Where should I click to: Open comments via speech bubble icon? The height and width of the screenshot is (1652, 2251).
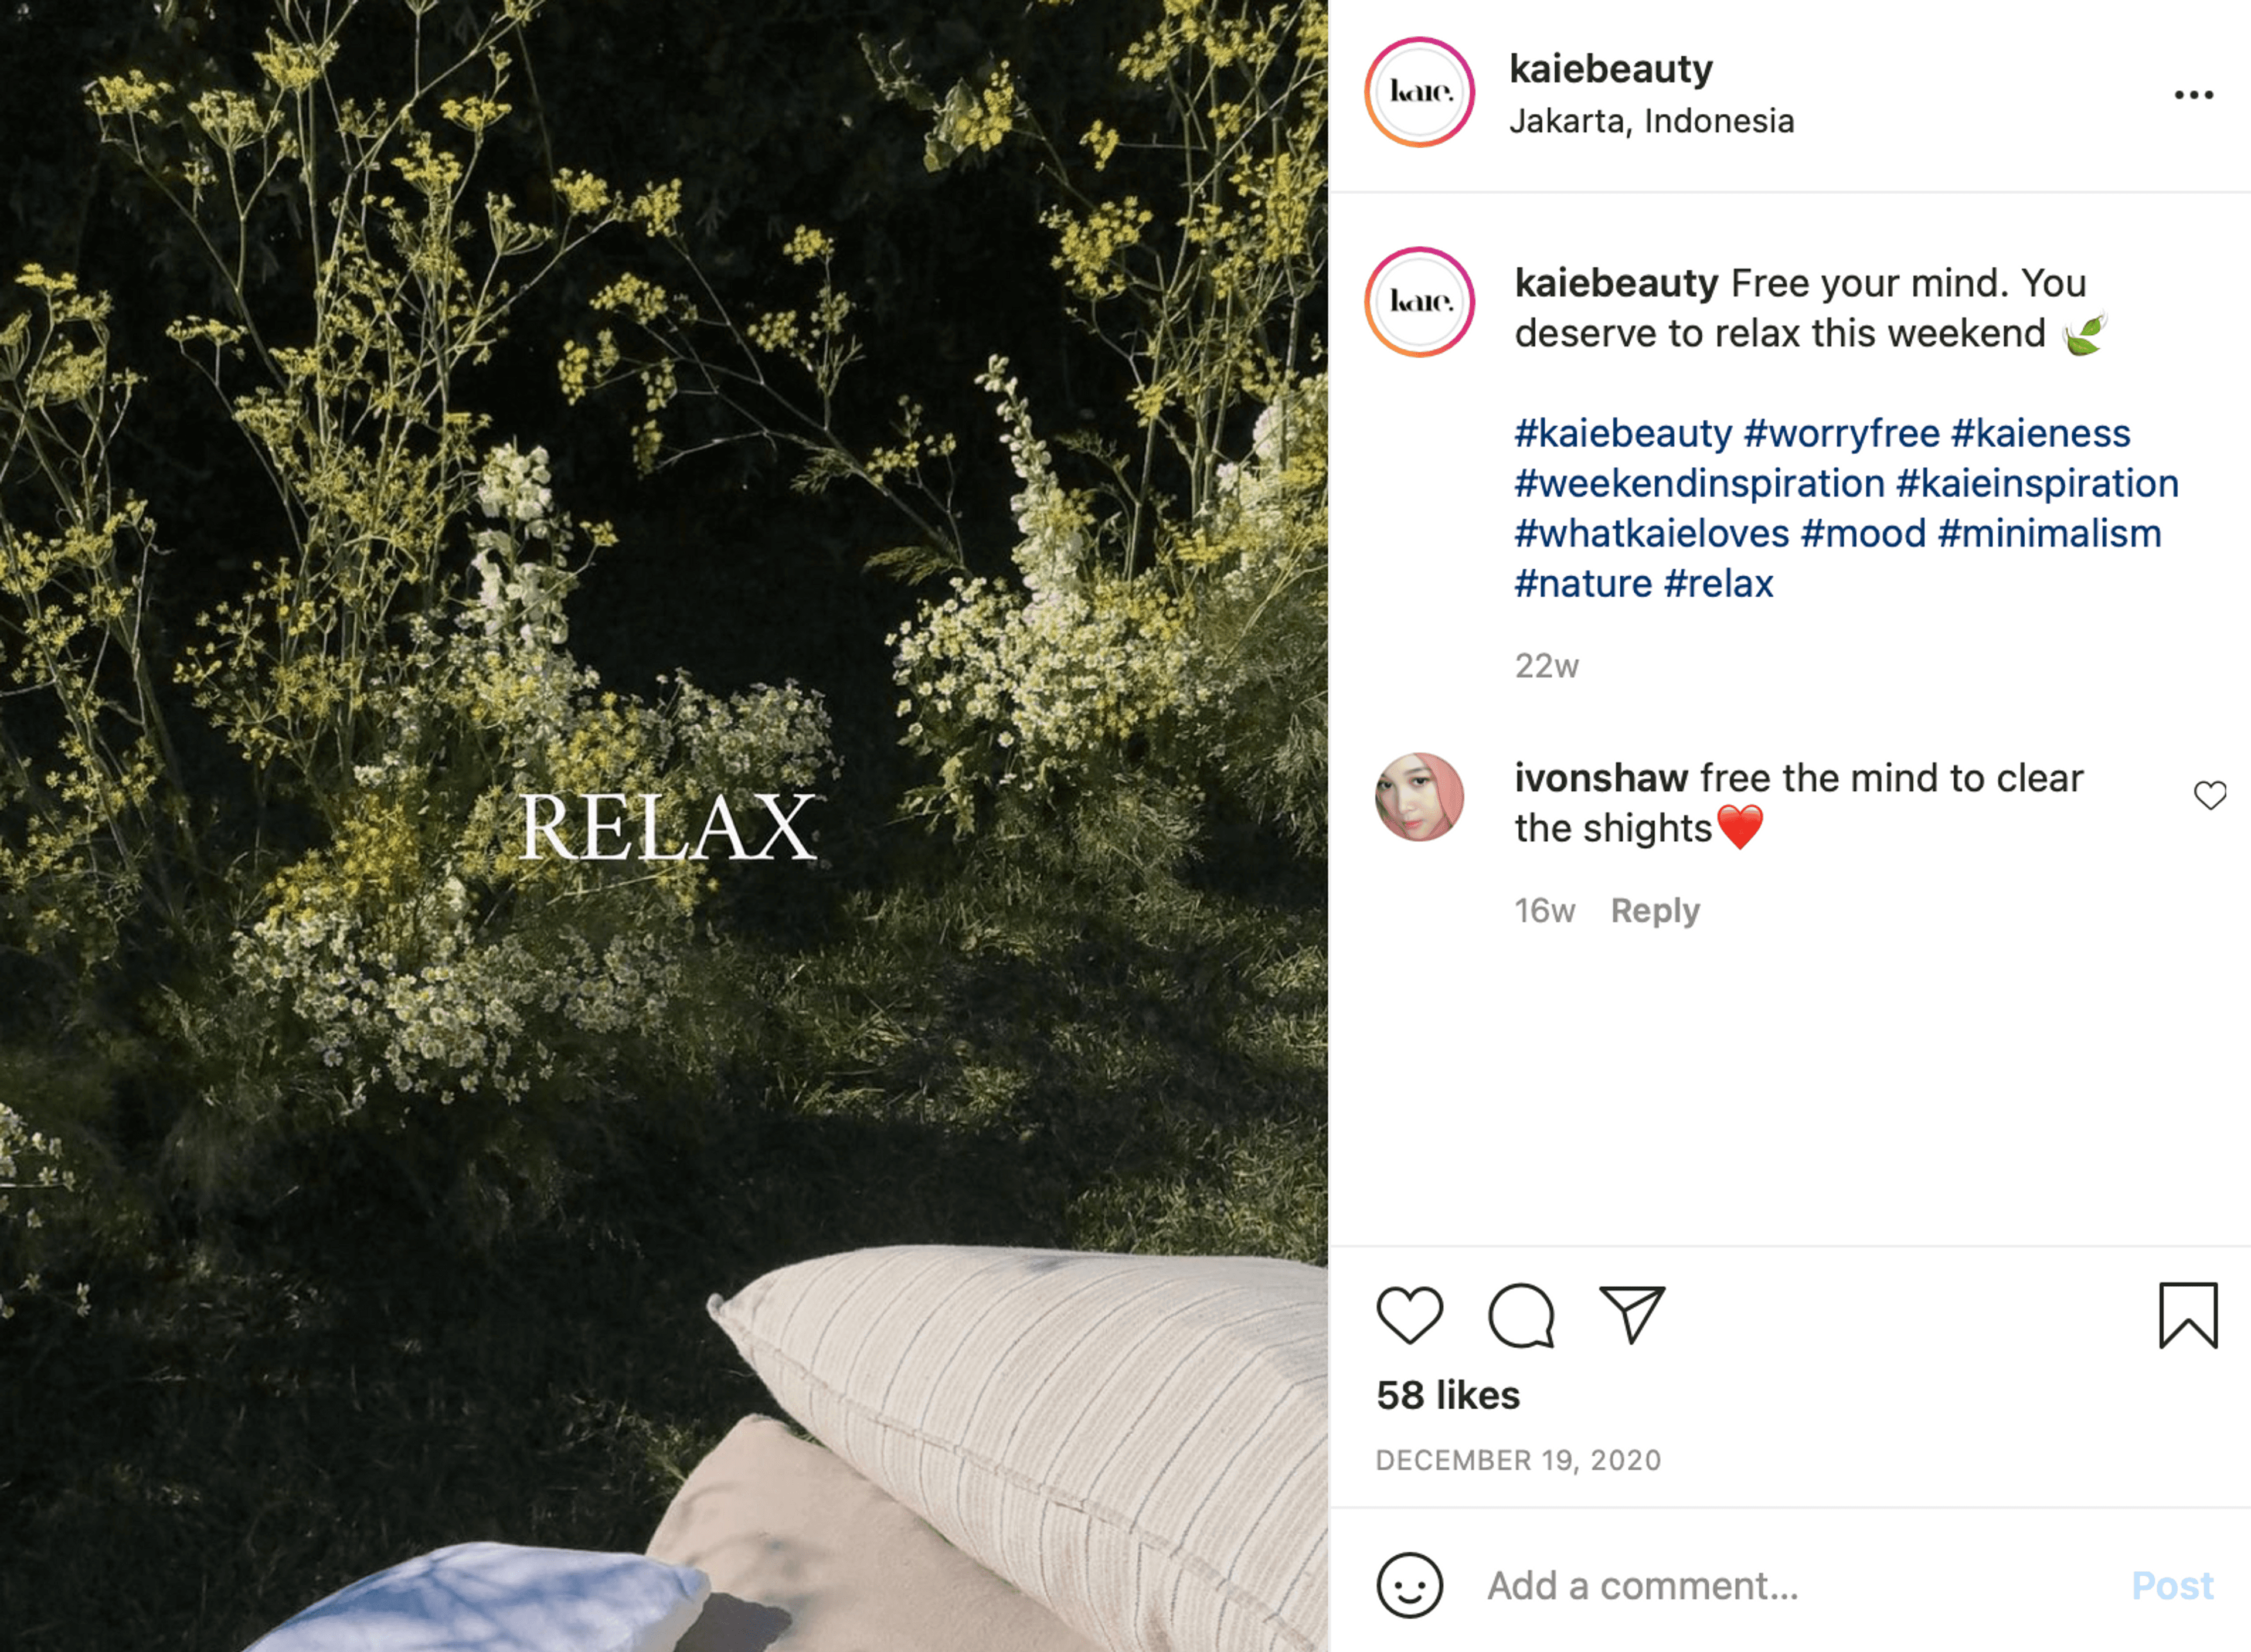(1521, 1316)
